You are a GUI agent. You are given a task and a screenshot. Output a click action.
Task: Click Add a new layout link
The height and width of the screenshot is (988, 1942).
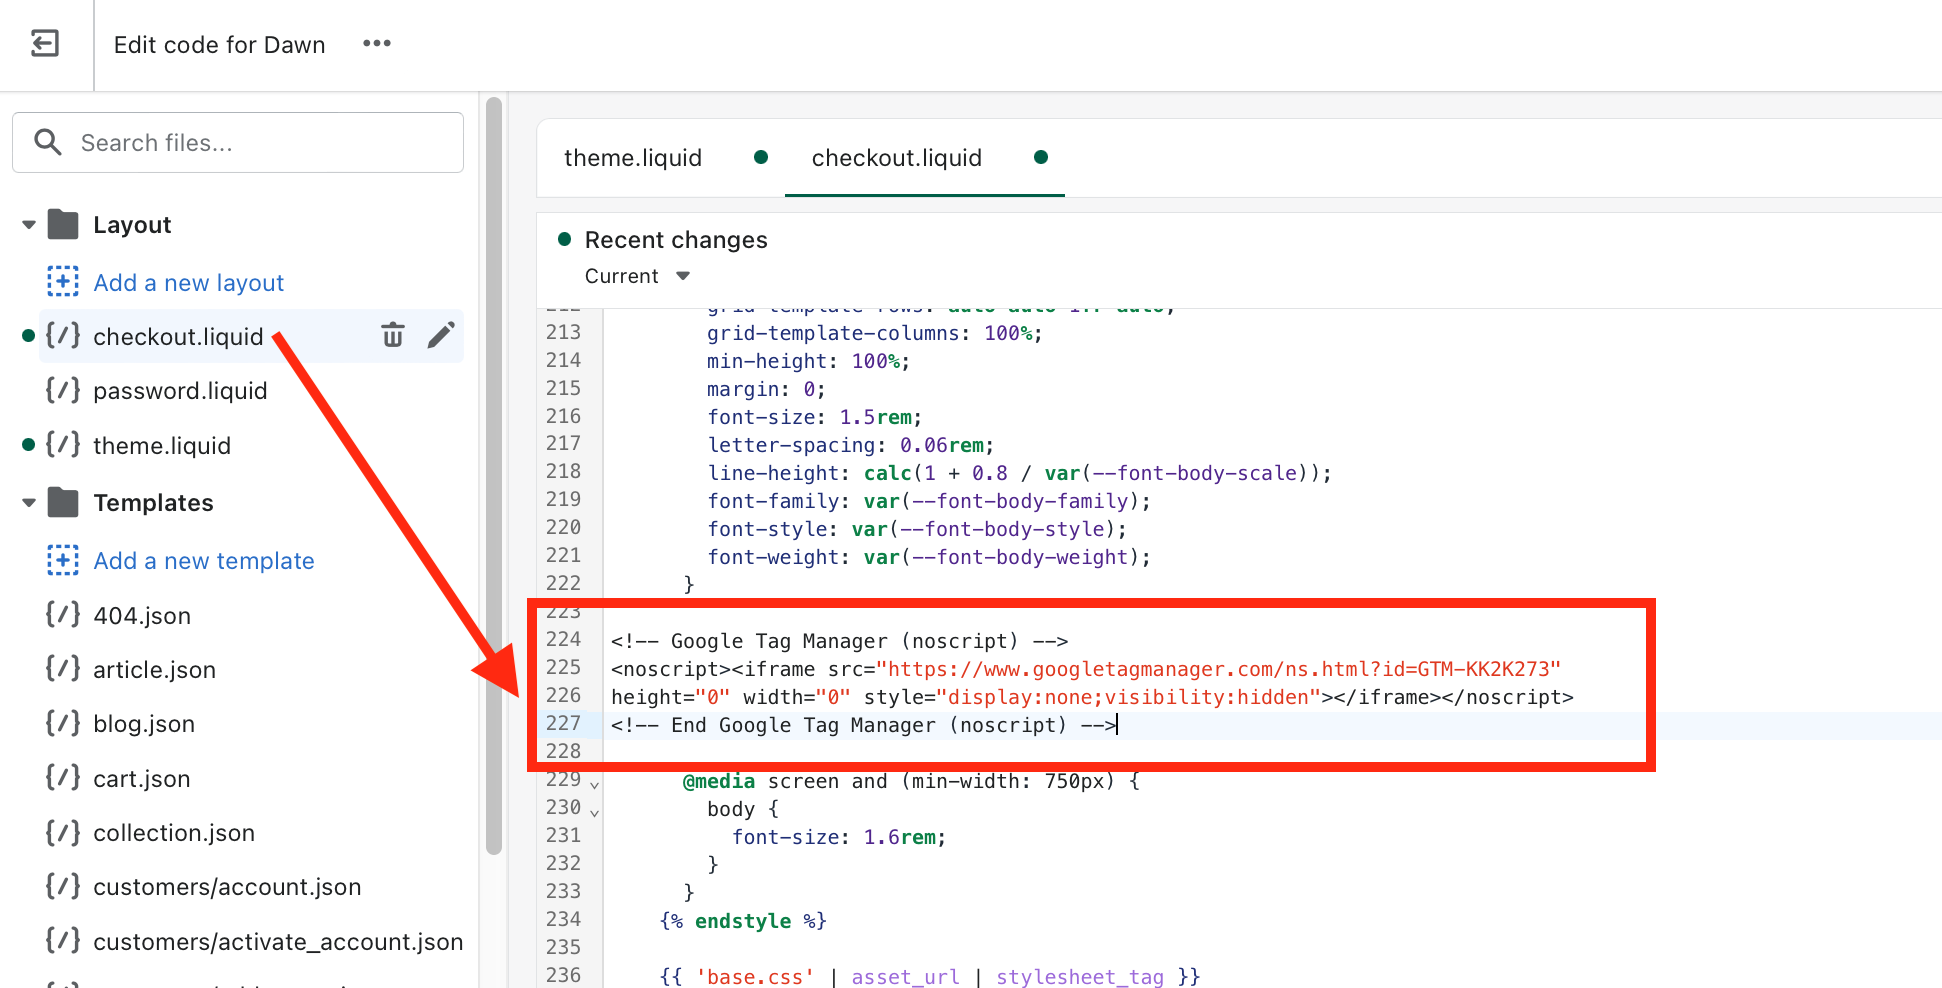pyautogui.click(x=188, y=283)
